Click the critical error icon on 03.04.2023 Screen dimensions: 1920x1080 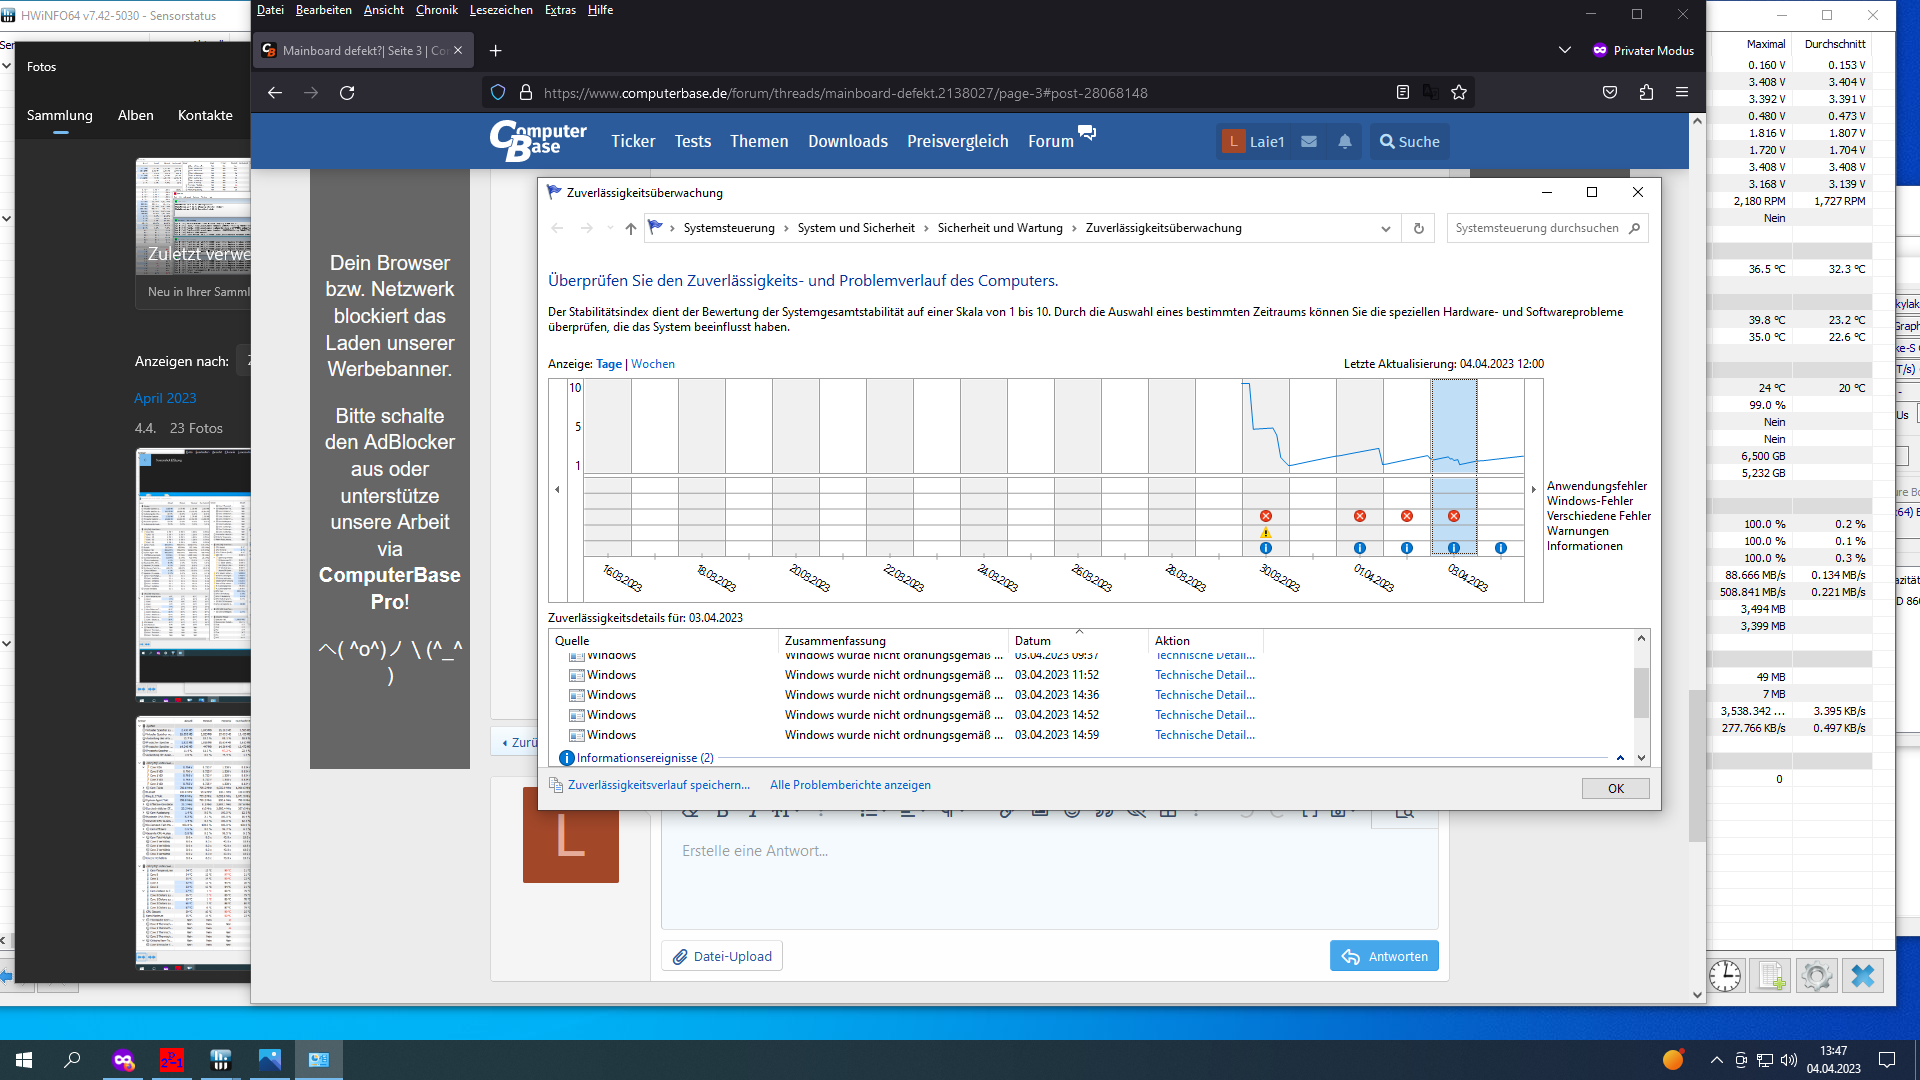(x=1454, y=516)
